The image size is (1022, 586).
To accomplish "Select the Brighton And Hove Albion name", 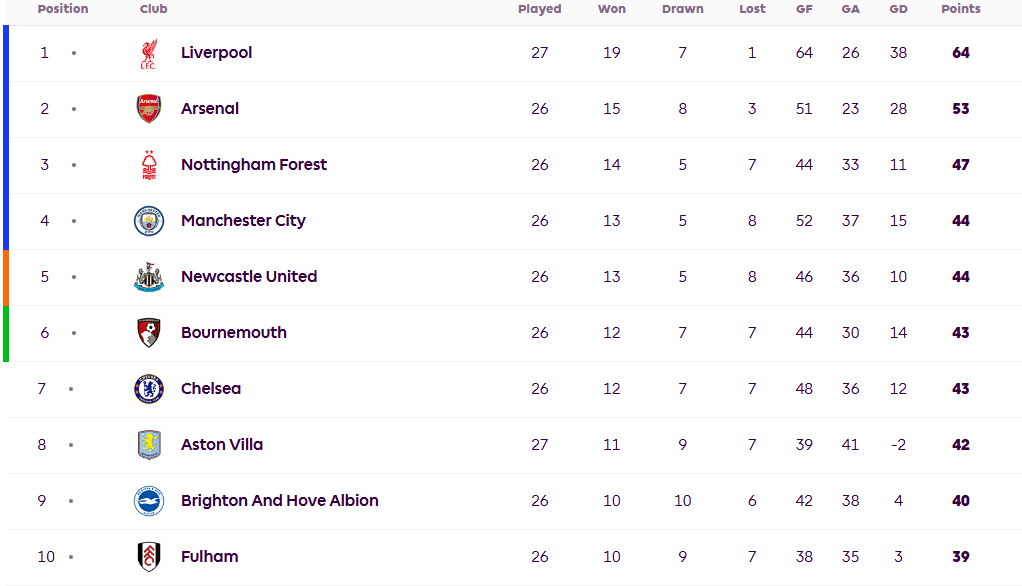I will 279,501.
